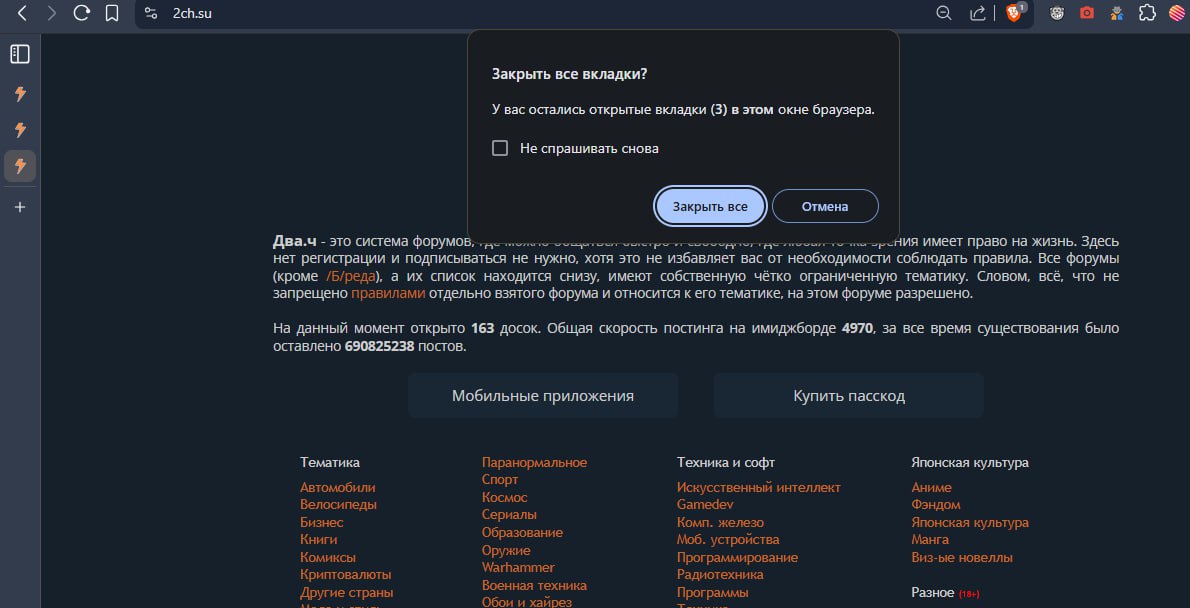The width and height of the screenshot is (1190, 608).
Task: Open the extensions puzzle-piece menu
Action: tap(1148, 13)
